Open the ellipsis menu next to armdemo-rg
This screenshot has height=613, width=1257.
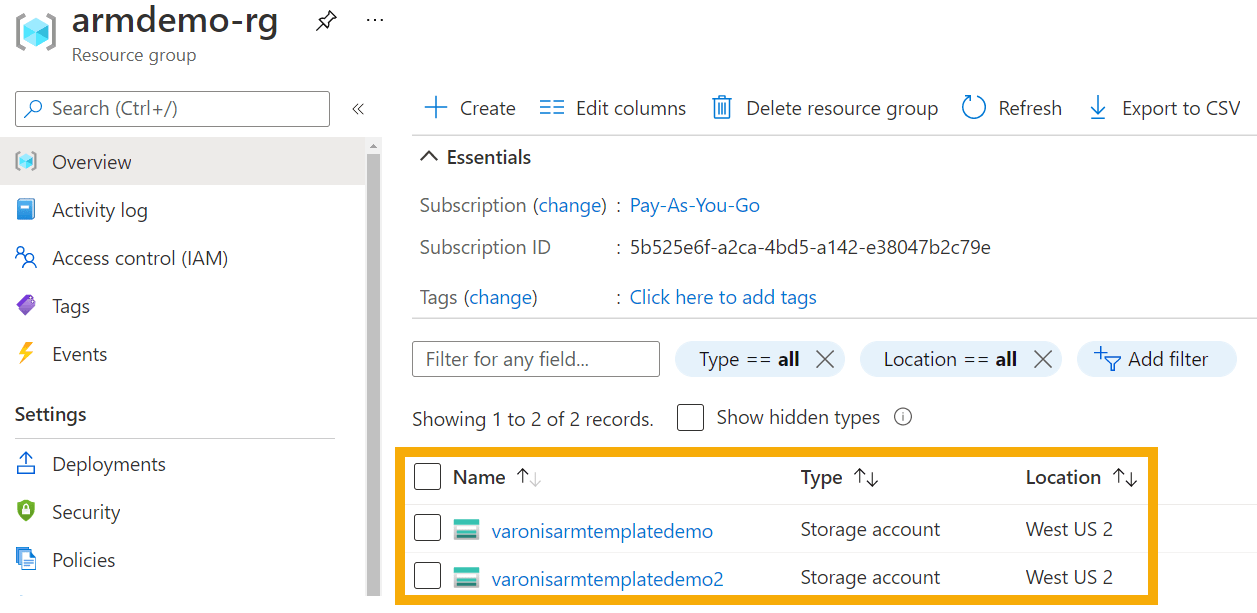(x=374, y=20)
